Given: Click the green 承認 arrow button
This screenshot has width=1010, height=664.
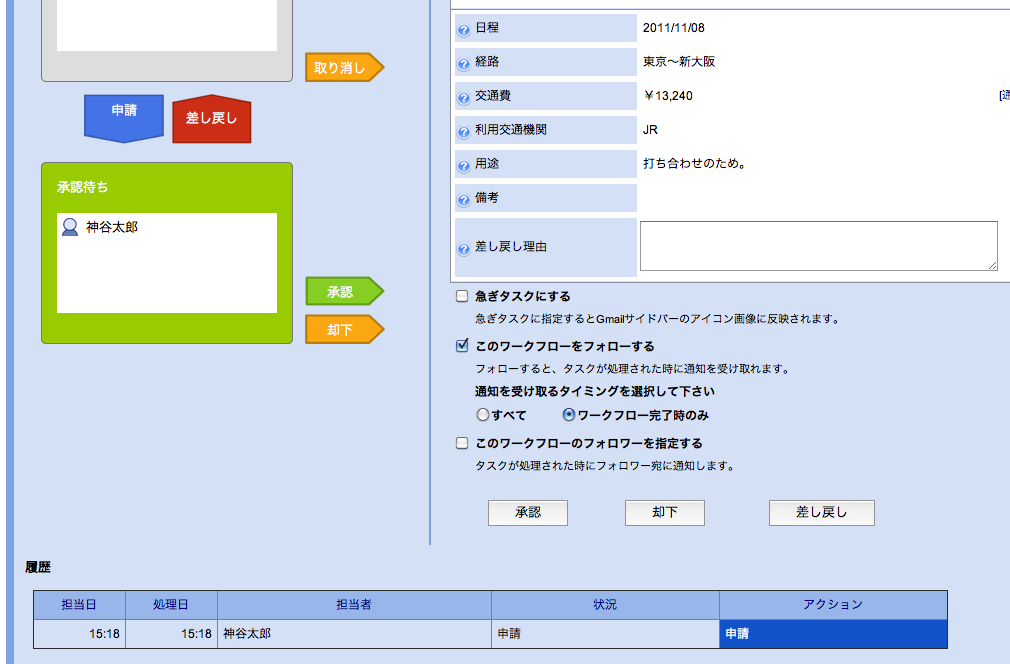Looking at the screenshot, I should [x=342, y=291].
